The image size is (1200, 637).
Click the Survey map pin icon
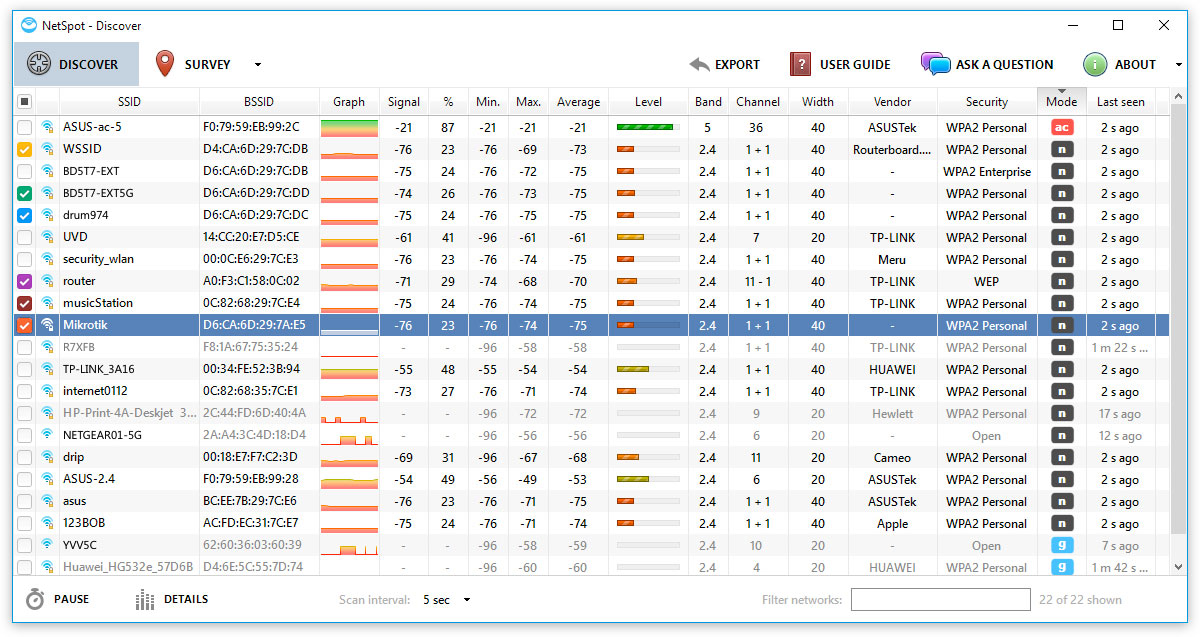coord(165,64)
